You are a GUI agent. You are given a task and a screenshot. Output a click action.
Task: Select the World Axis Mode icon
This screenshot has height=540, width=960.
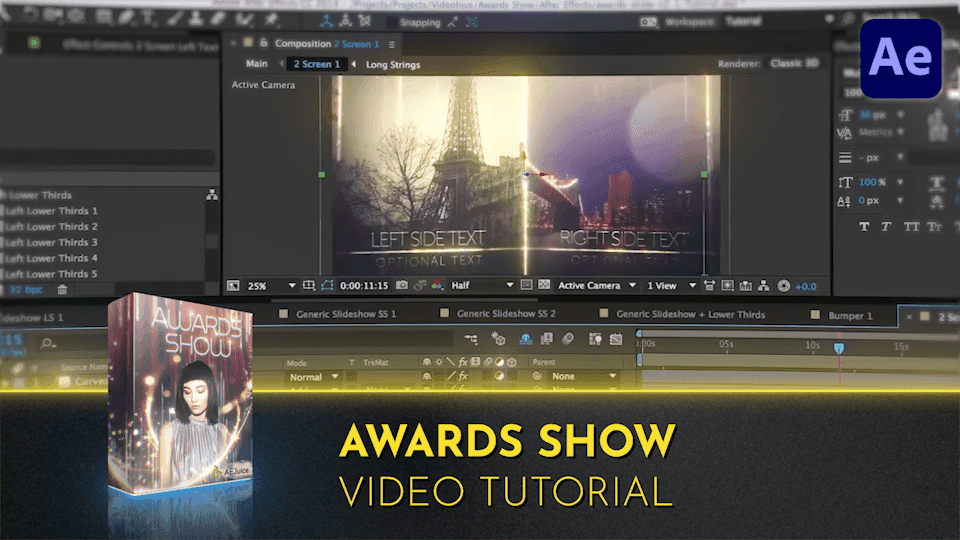coord(346,21)
